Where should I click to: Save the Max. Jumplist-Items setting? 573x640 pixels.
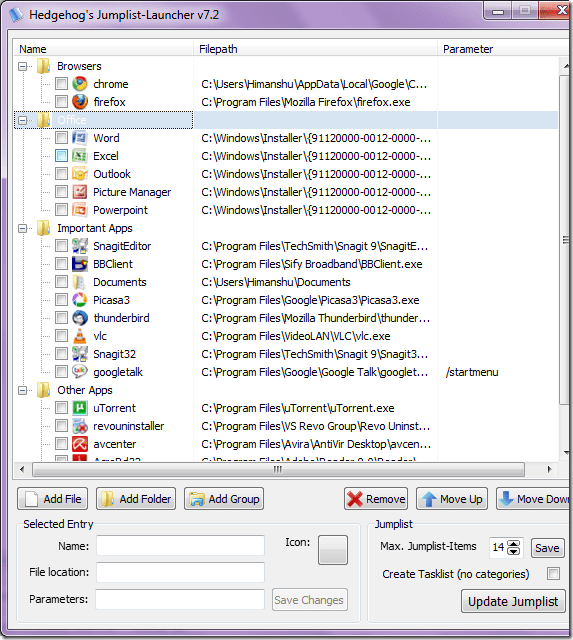[547, 548]
